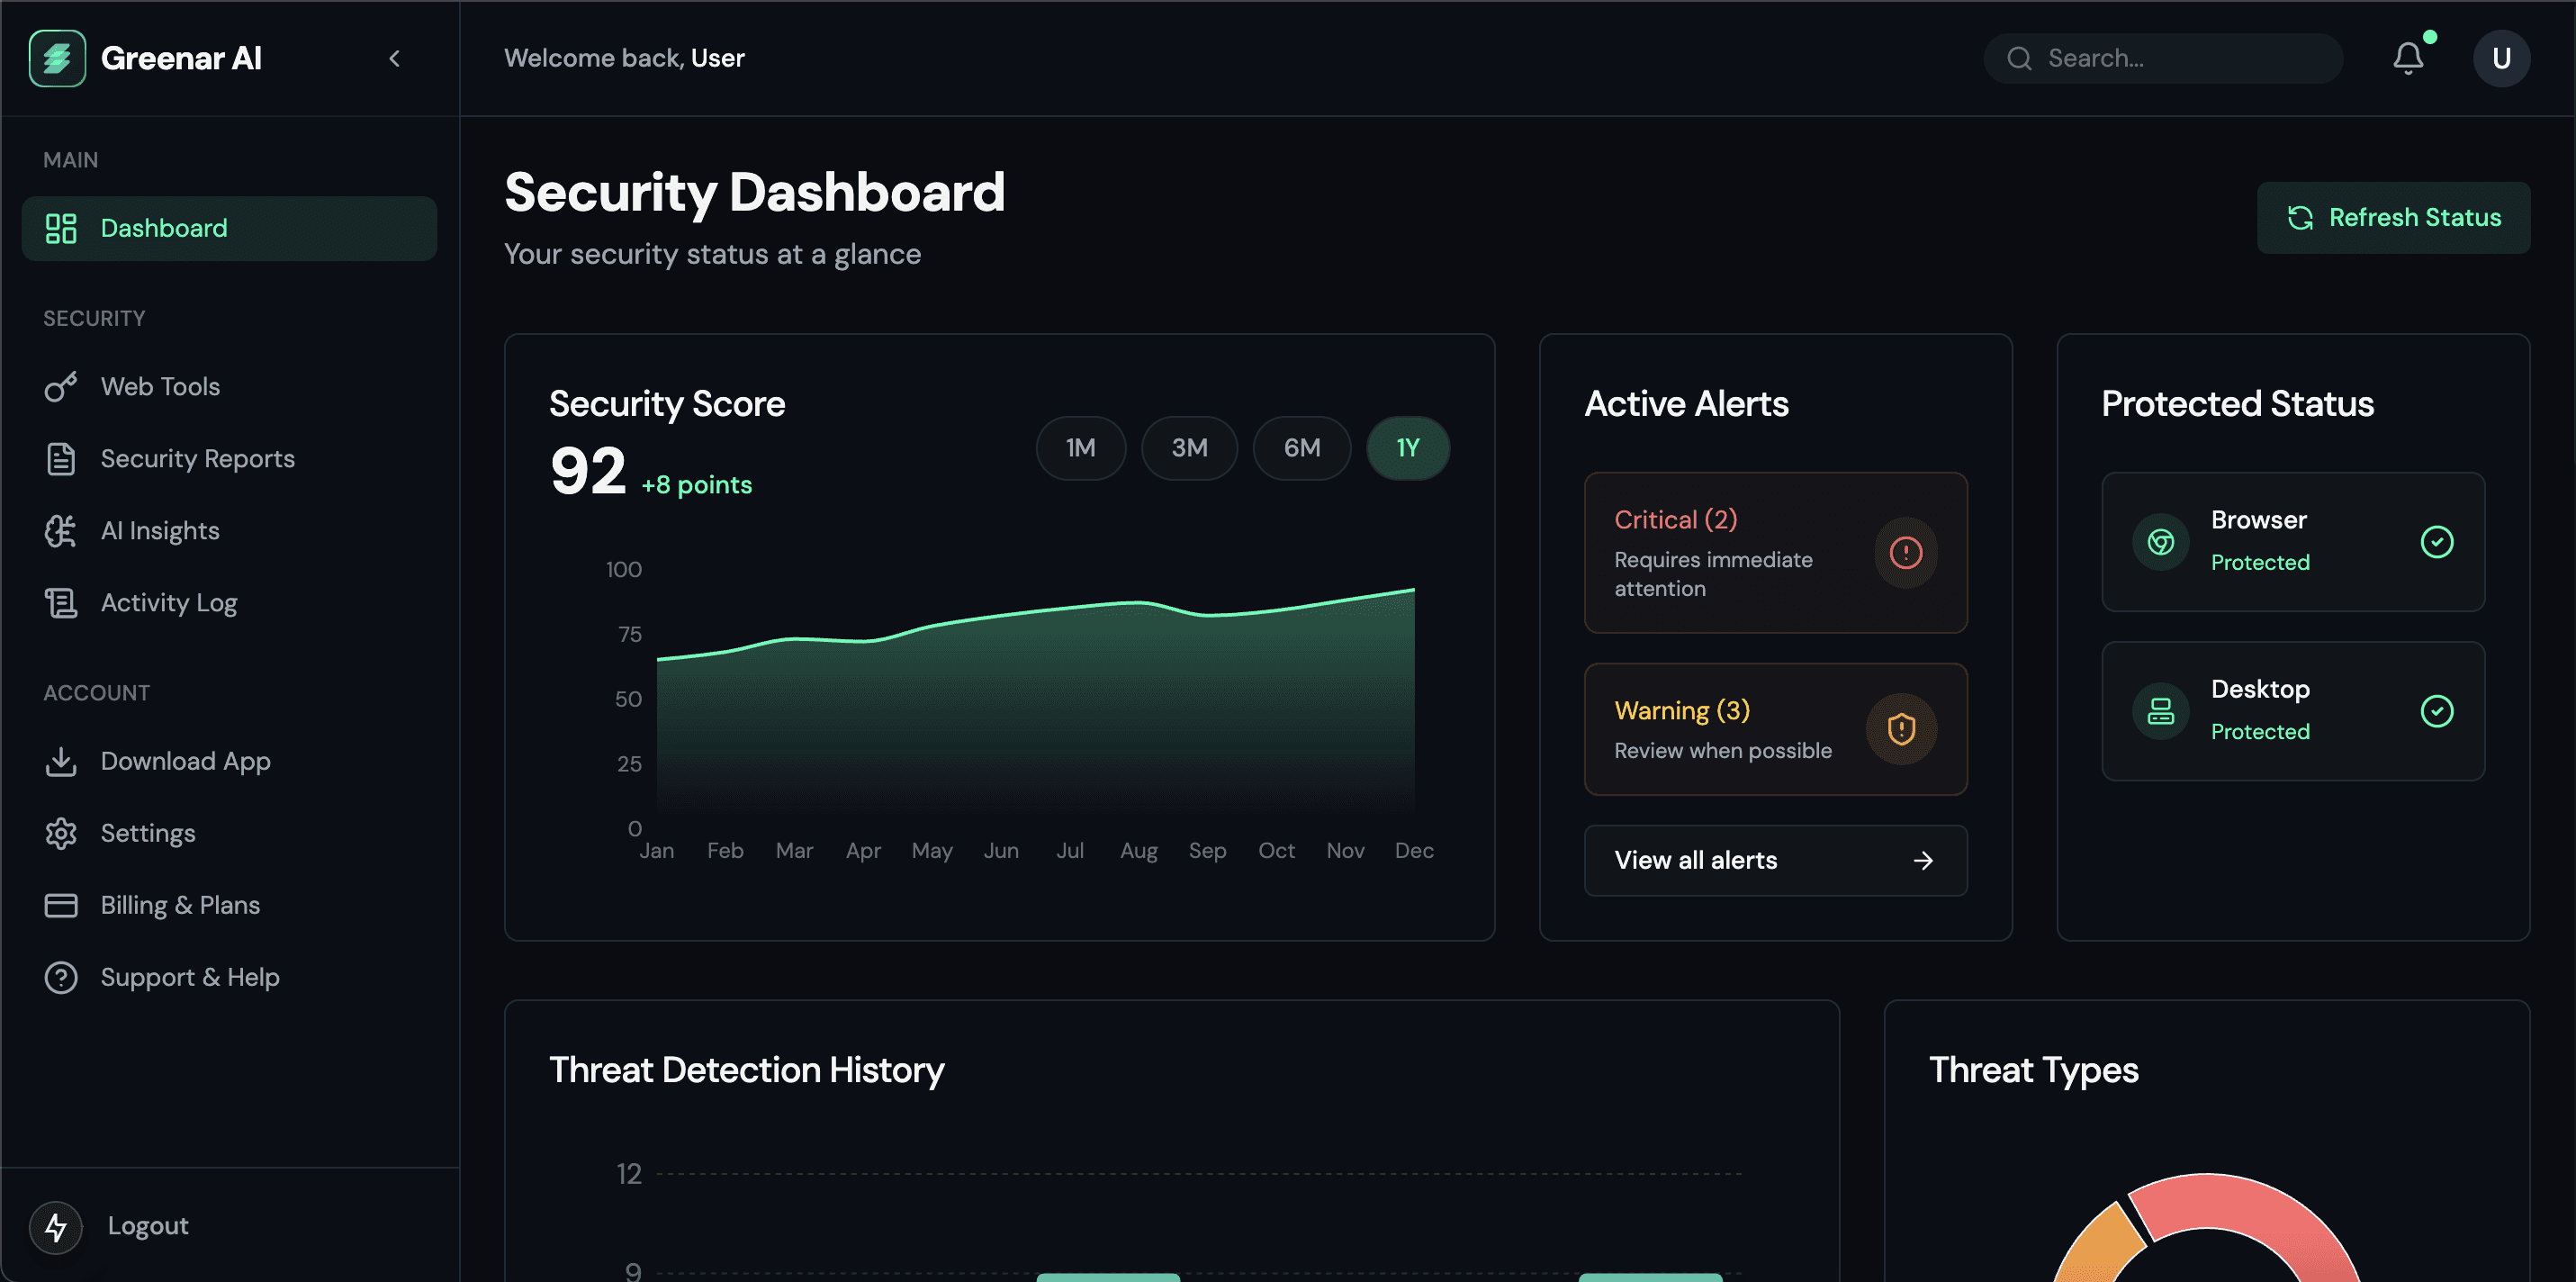Click the Security Score area chart

click(x=1035, y=710)
